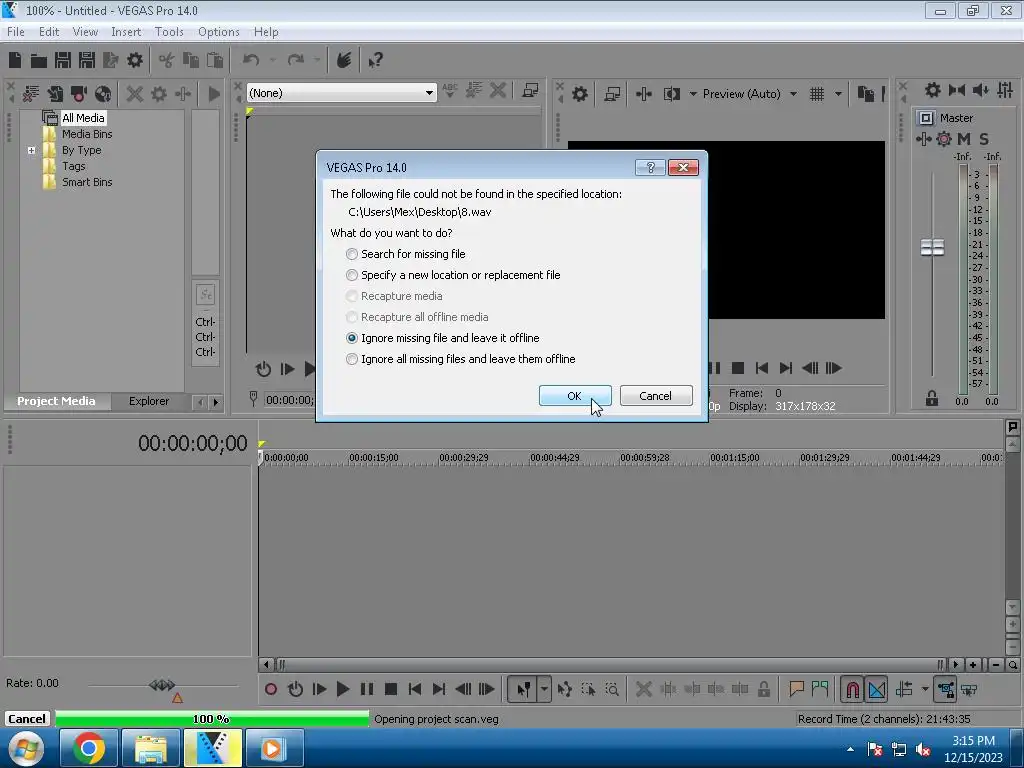Viewport: 1024px width, 768px height.
Task: Click the timeline horizontal scrollbar
Action: (611, 665)
